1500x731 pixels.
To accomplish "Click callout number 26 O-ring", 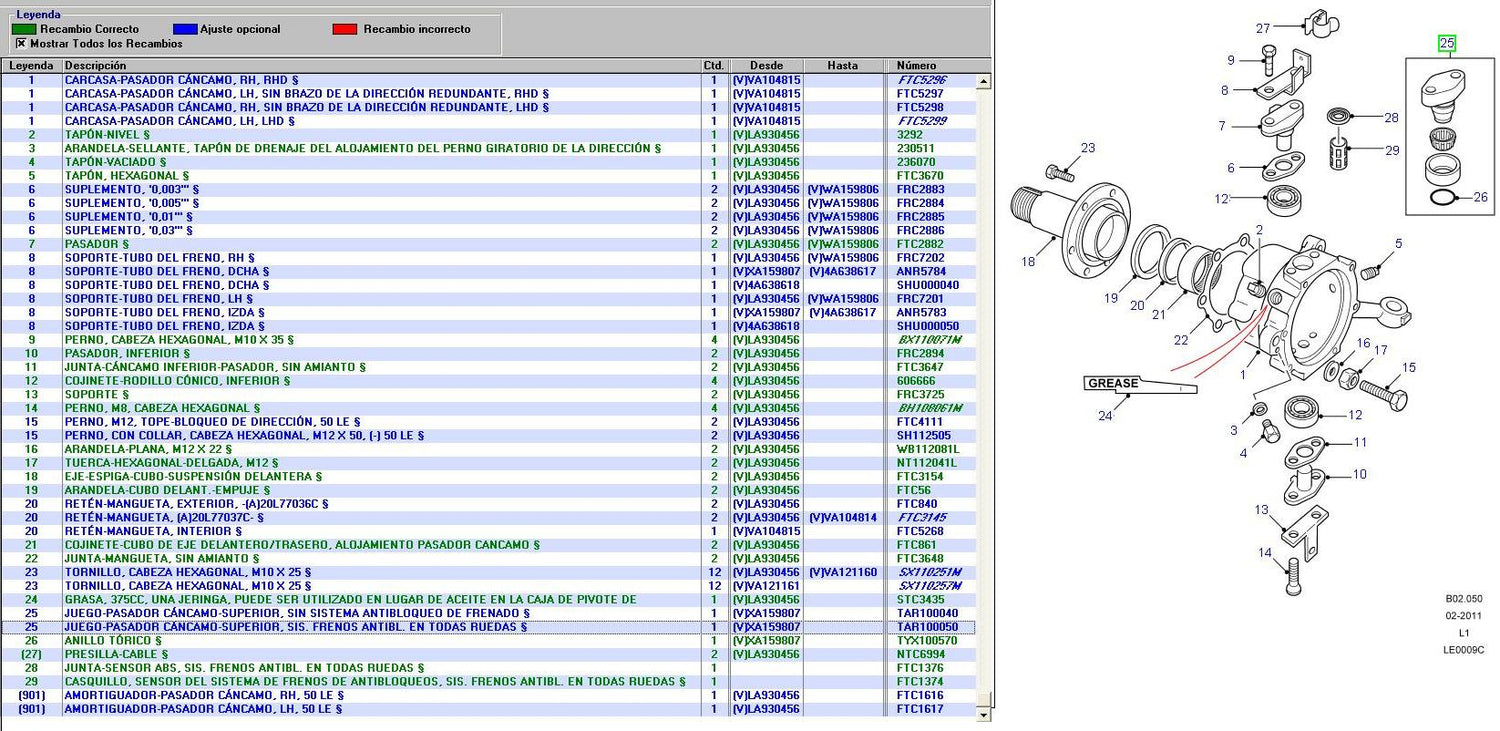I will coord(1480,197).
